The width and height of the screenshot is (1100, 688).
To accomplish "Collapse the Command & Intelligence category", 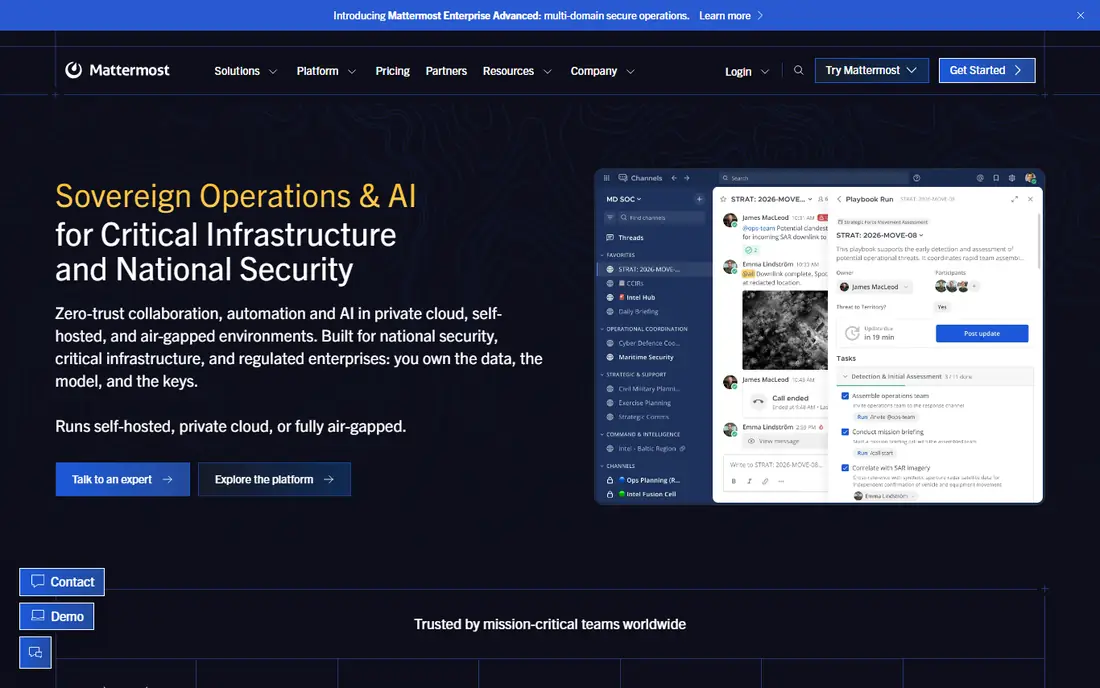I will 640,434.
